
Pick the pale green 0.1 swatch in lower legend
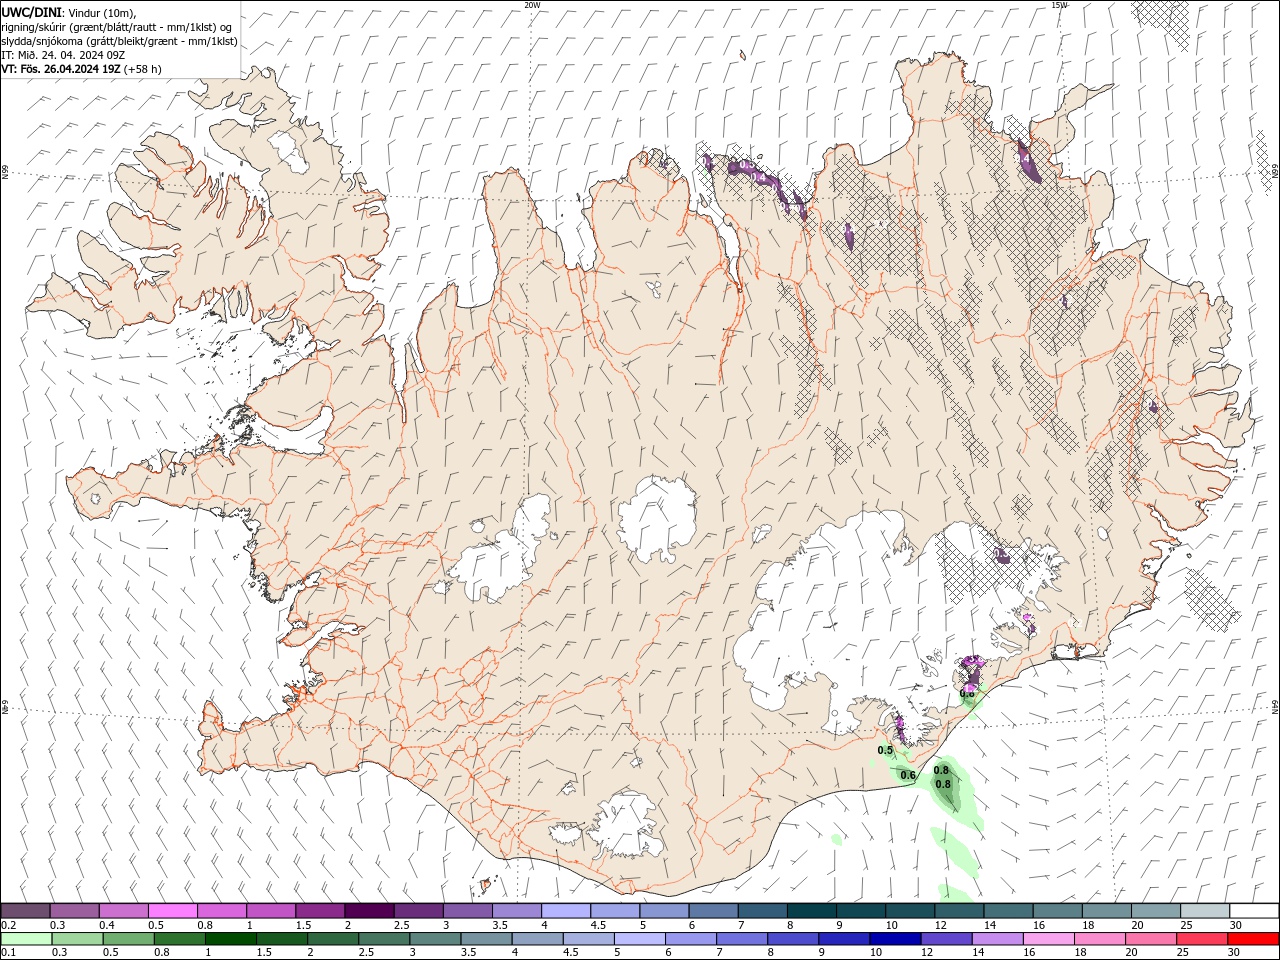click(26, 939)
